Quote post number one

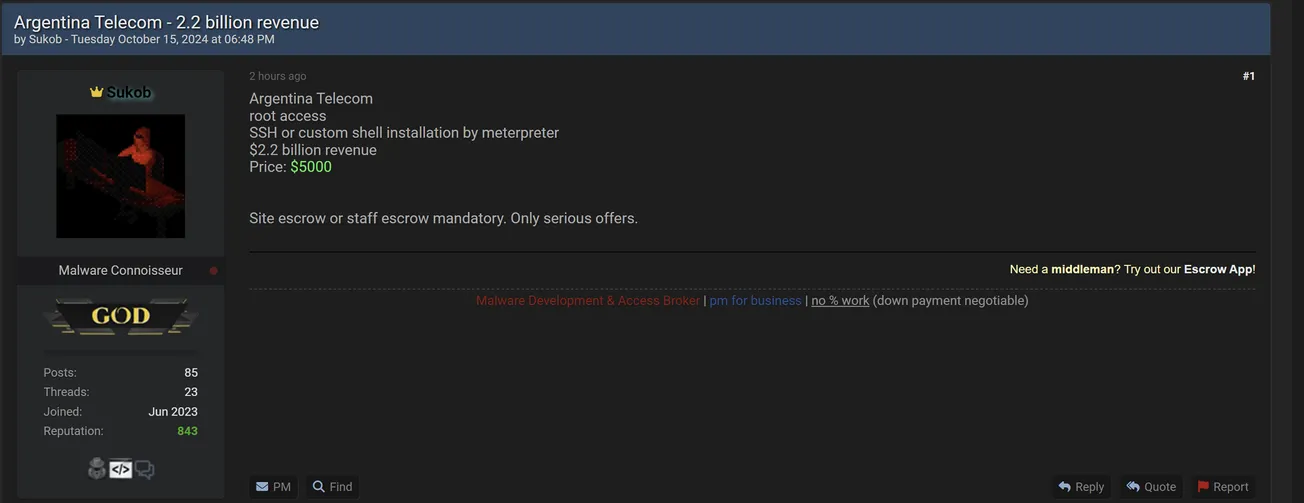pos(1151,487)
